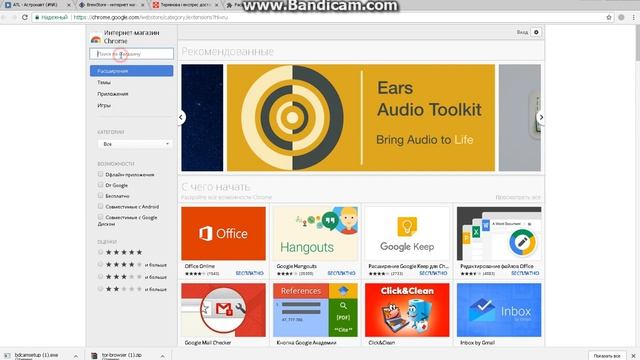Bookmark this page with the star icon
The image size is (640, 360).
click(609, 17)
